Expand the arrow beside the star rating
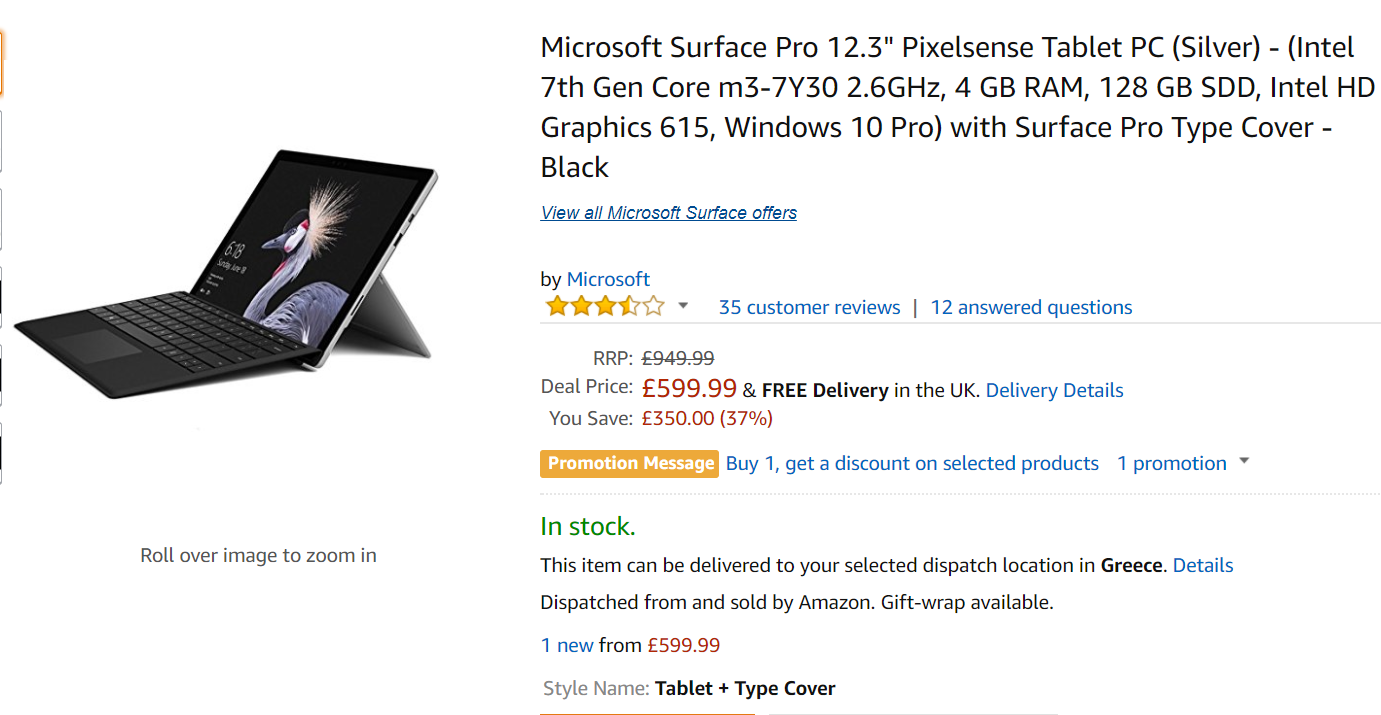The height and width of the screenshot is (715, 1381). tap(683, 306)
